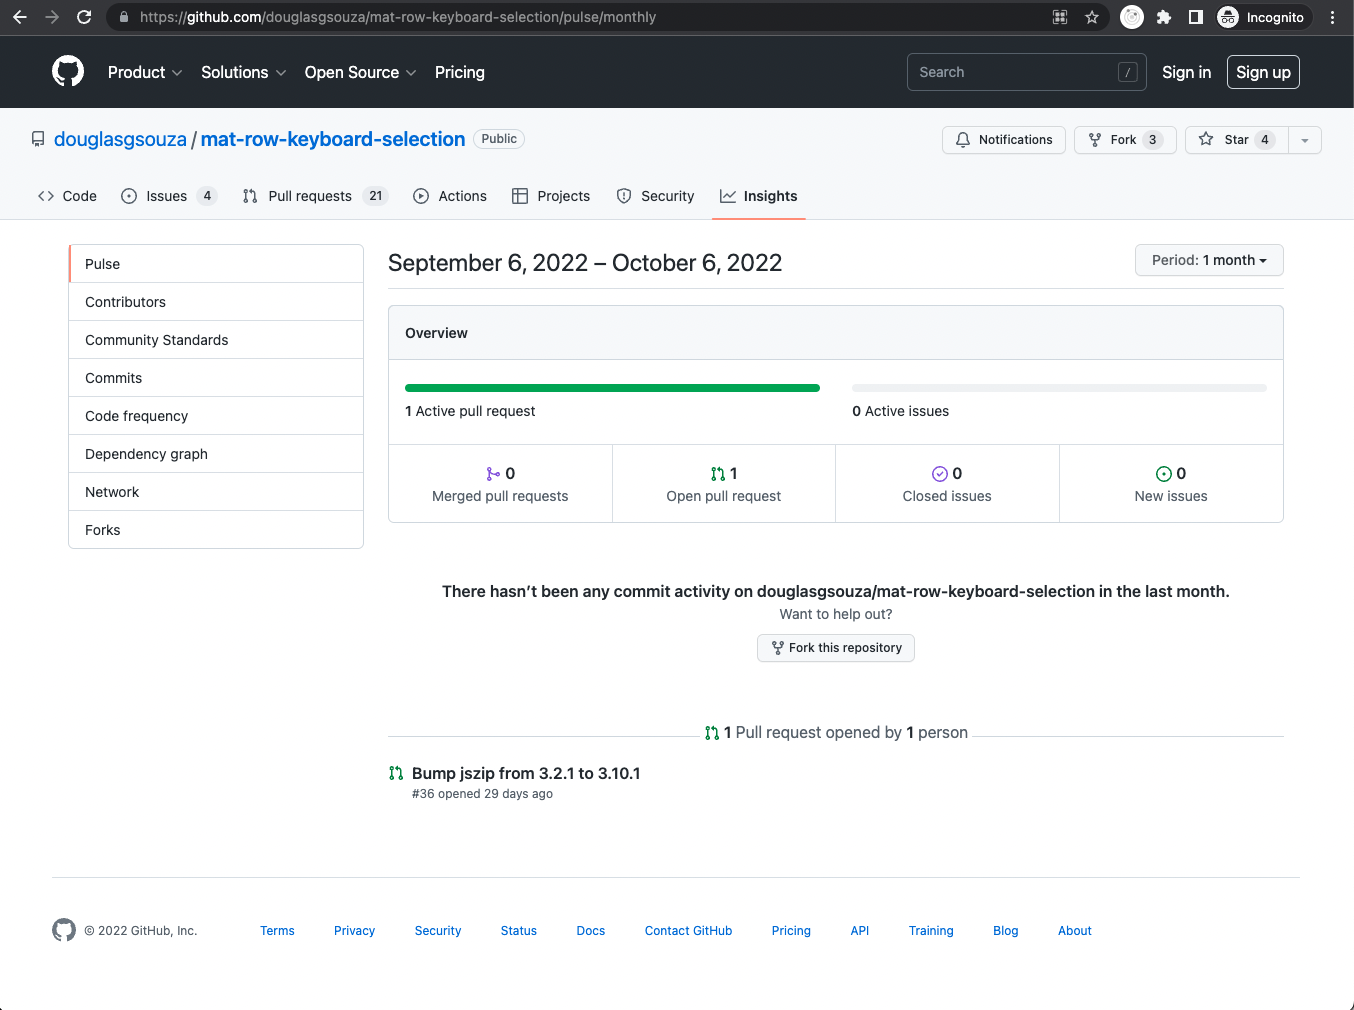Image resolution: width=1354 pixels, height=1010 pixels.
Task: Bookmark this page with the star icon
Action: (x=1092, y=17)
